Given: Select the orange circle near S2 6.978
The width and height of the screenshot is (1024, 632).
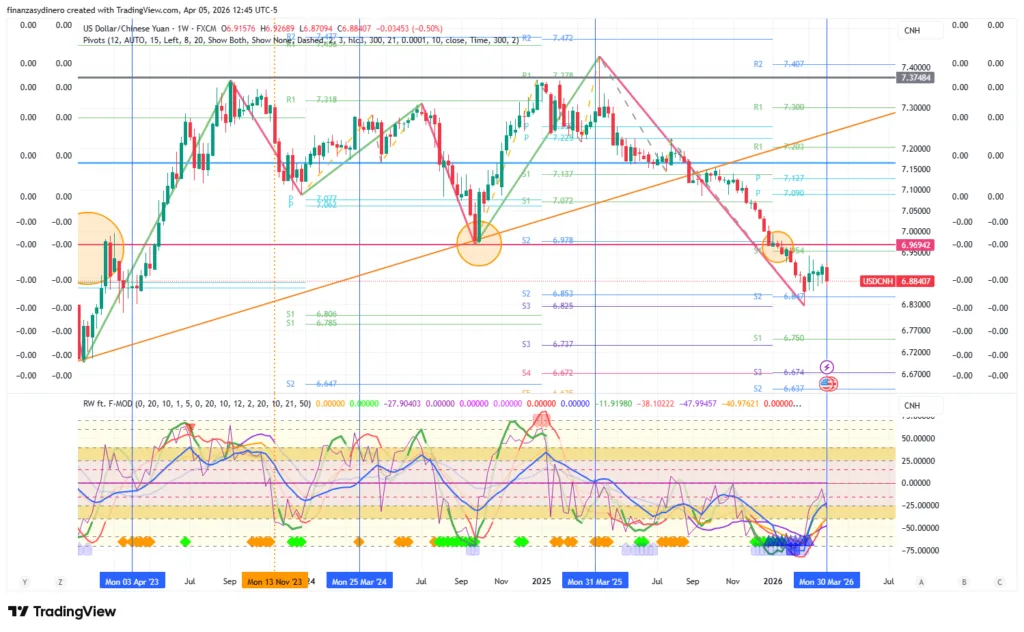Looking at the screenshot, I should pyautogui.click(x=478, y=244).
